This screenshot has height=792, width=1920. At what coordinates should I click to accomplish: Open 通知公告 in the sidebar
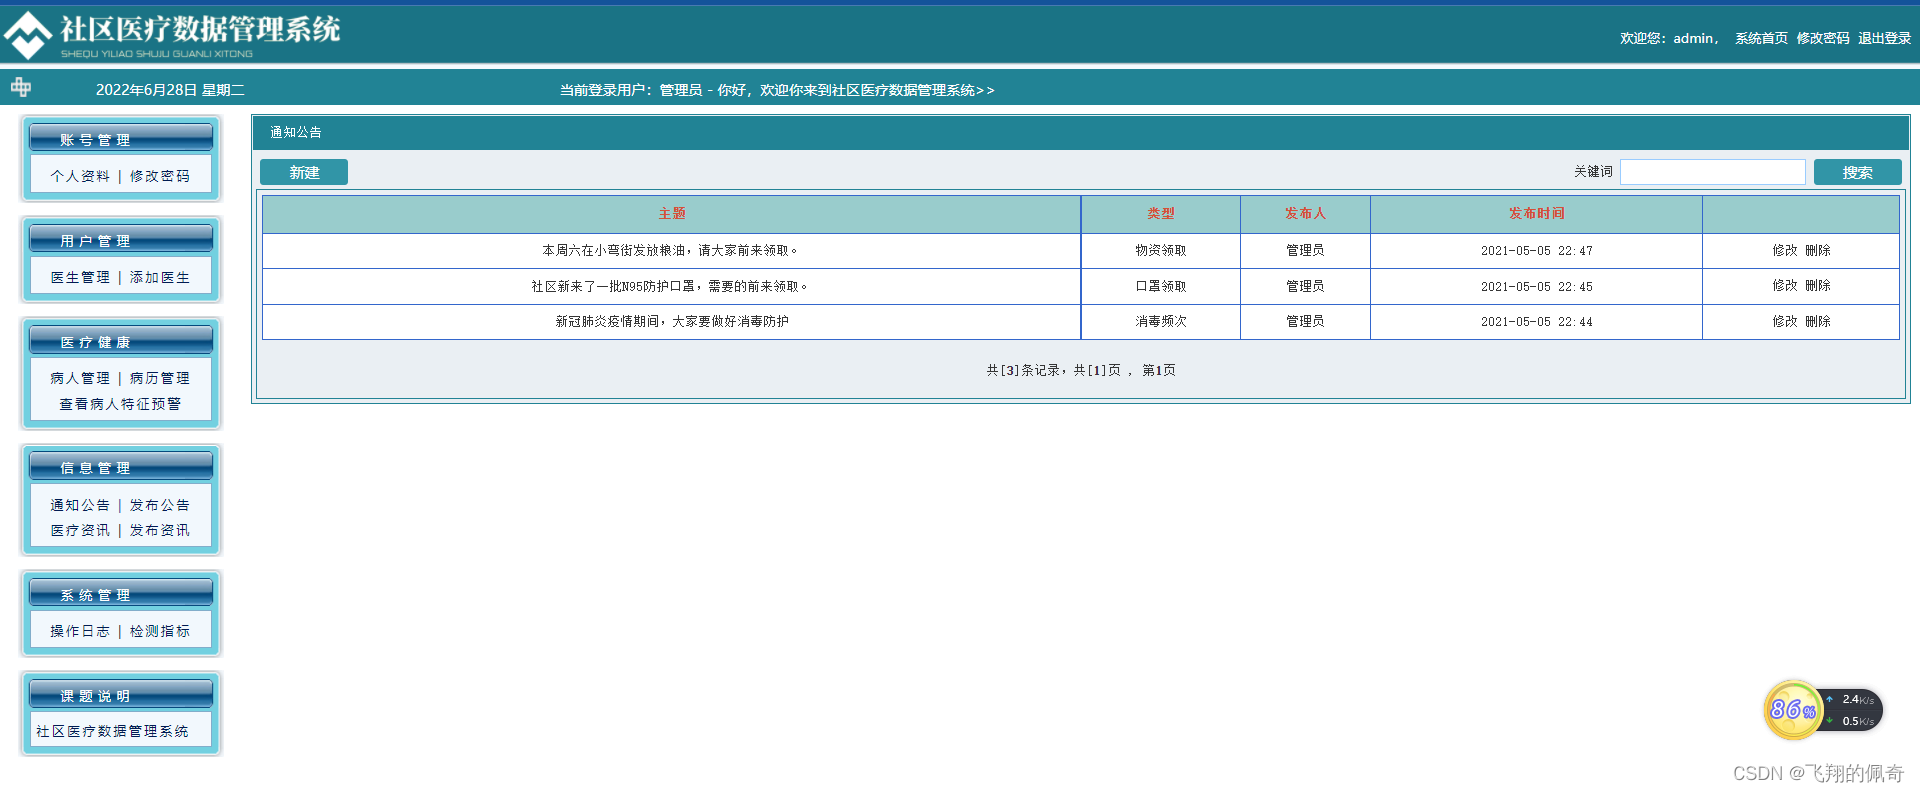[80, 505]
